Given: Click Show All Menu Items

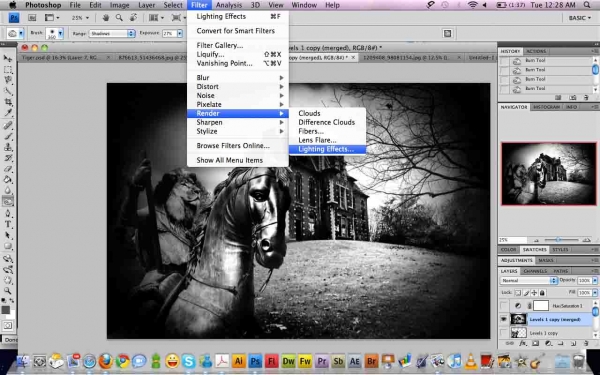Looking at the screenshot, I should coord(238,160).
